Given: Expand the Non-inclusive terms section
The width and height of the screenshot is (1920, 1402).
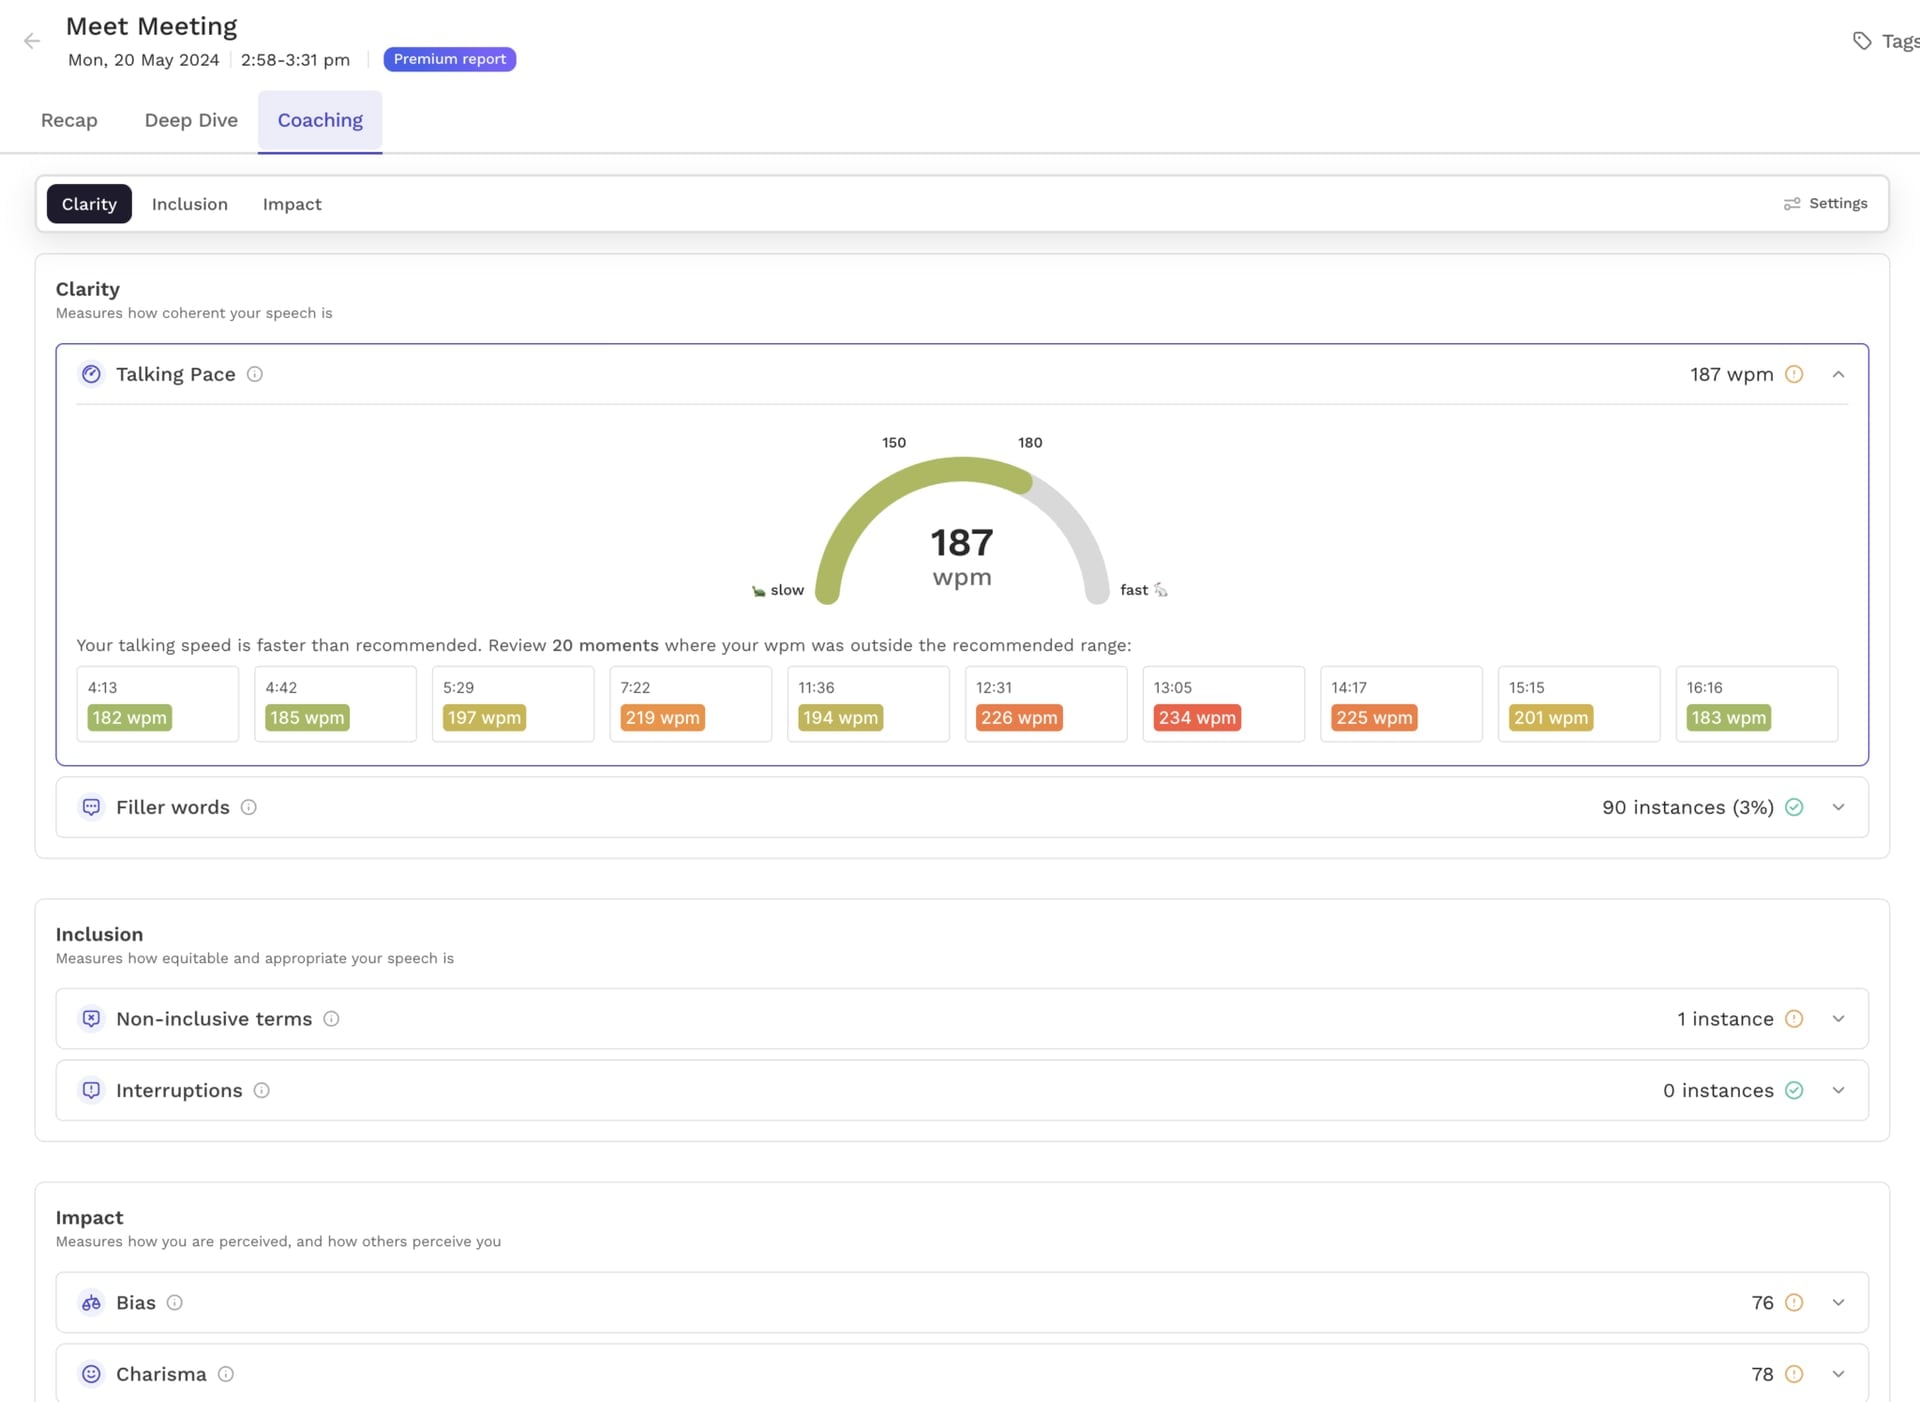Looking at the screenshot, I should 1838,1019.
